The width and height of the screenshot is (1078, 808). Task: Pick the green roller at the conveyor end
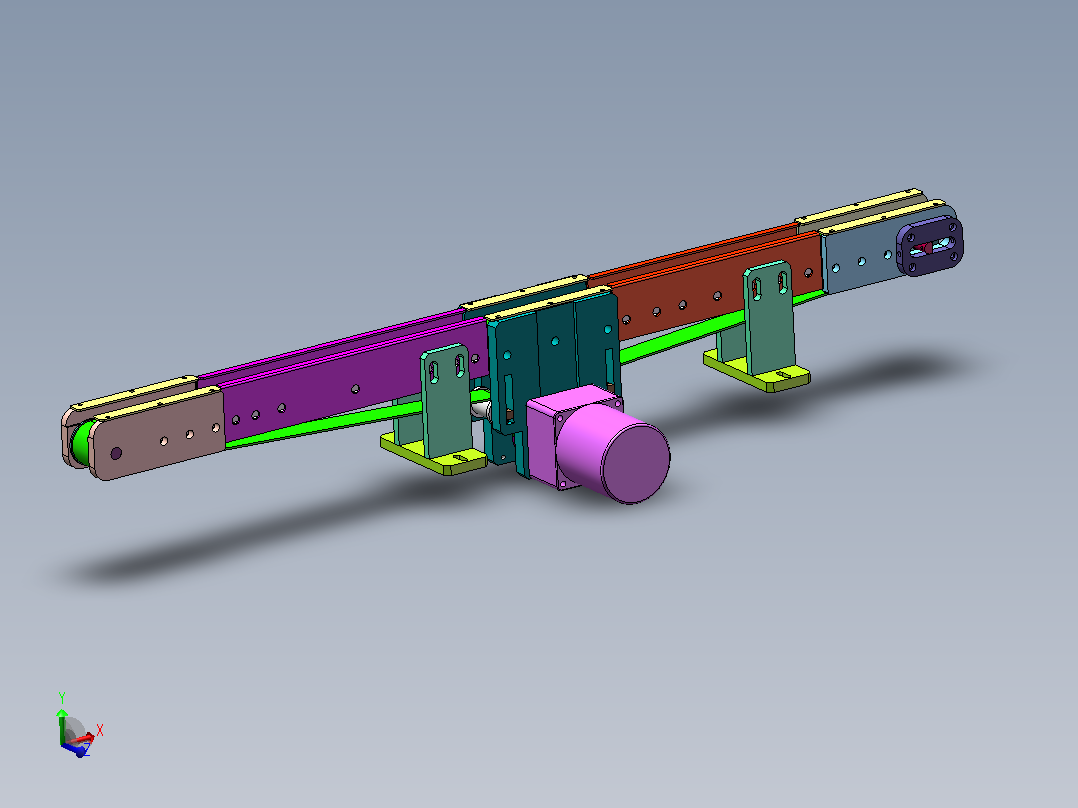pos(80,444)
